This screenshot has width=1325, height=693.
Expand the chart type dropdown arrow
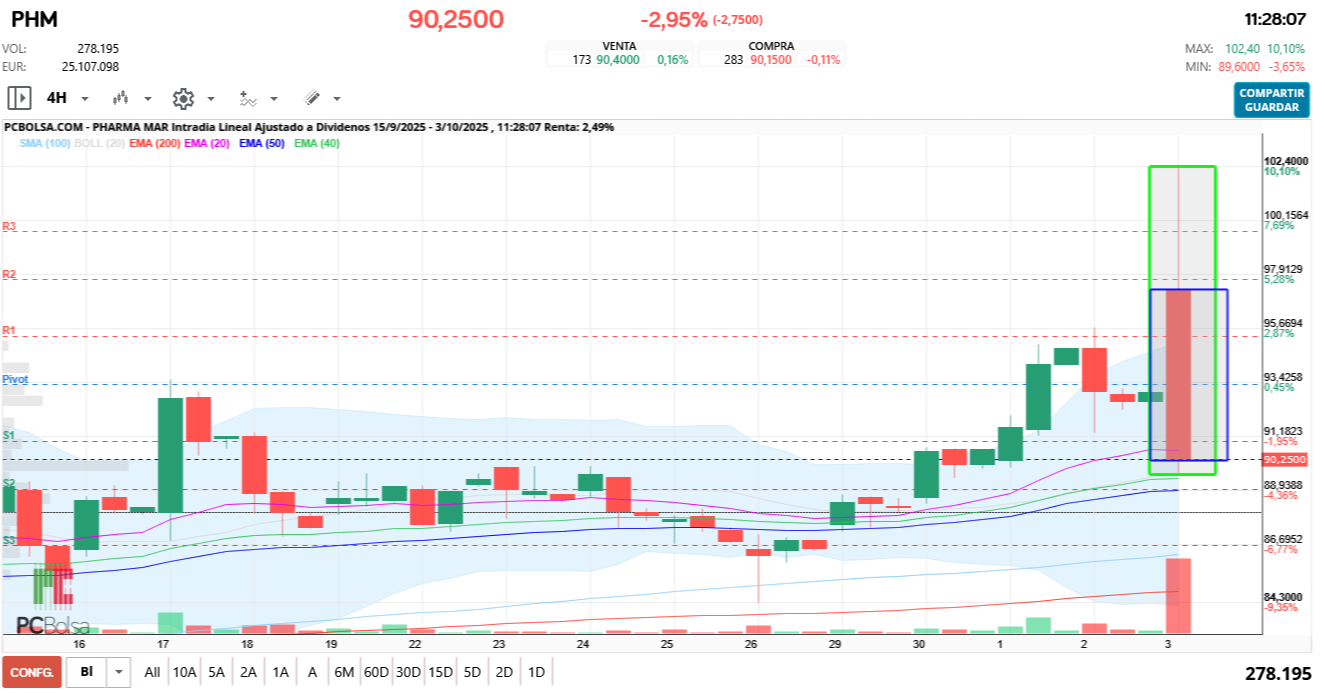(x=148, y=99)
